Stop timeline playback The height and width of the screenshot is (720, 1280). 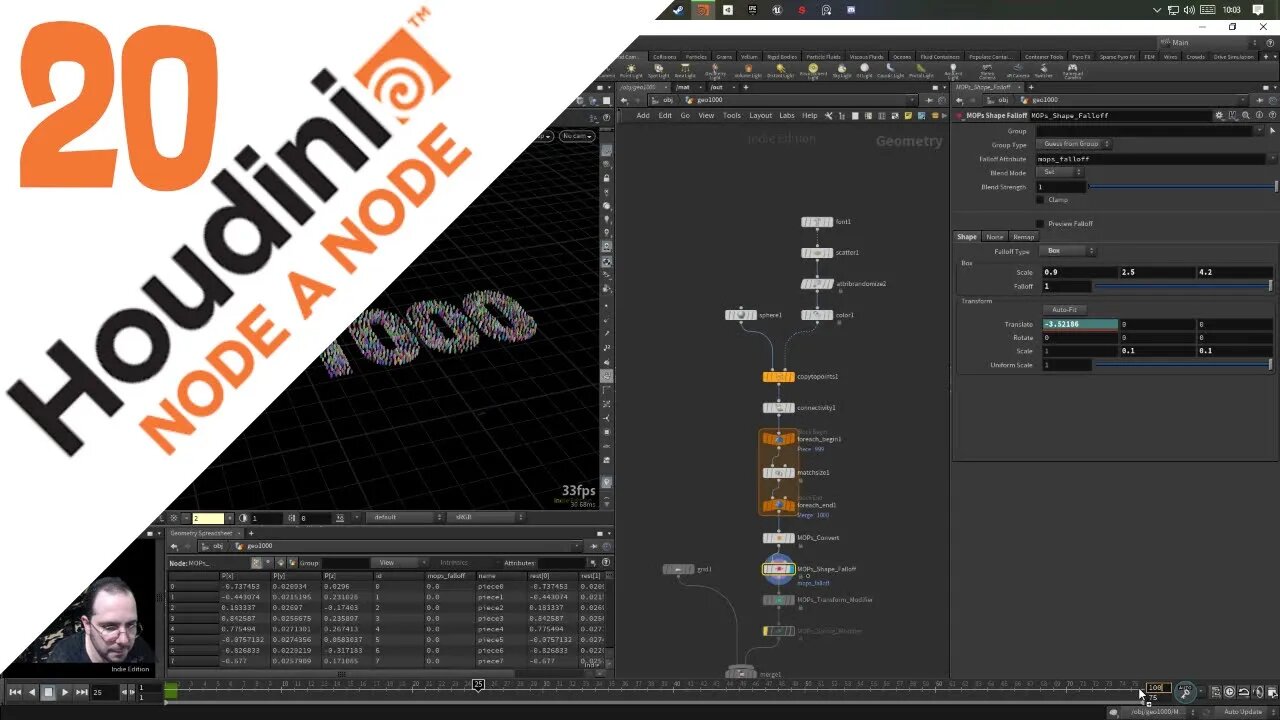point(48,692)
